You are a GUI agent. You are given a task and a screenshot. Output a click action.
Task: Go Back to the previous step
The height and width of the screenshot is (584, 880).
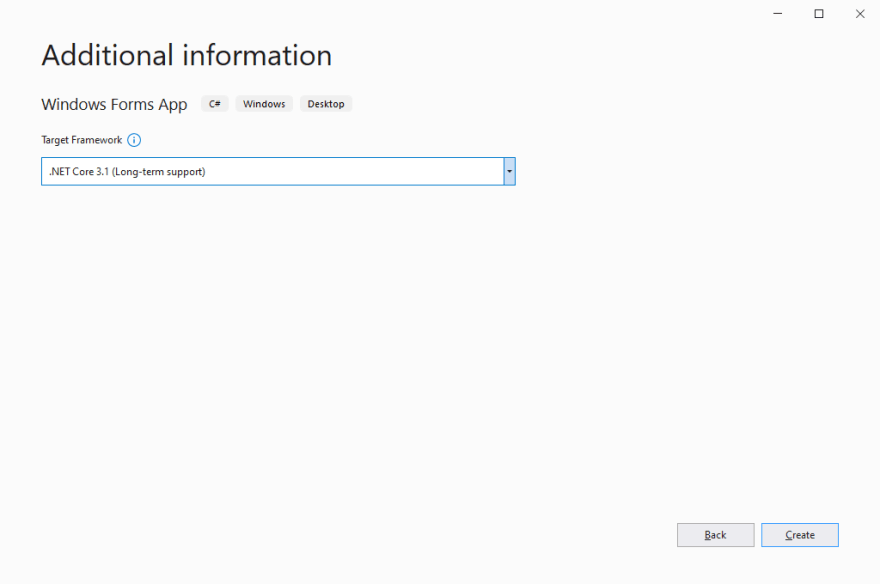[x=716, y=535]
